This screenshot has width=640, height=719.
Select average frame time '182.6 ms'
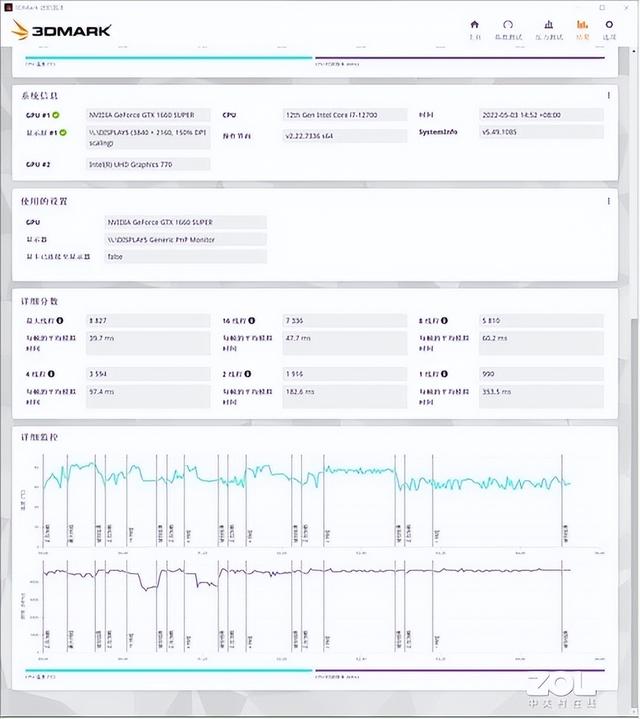pos(345,397)
